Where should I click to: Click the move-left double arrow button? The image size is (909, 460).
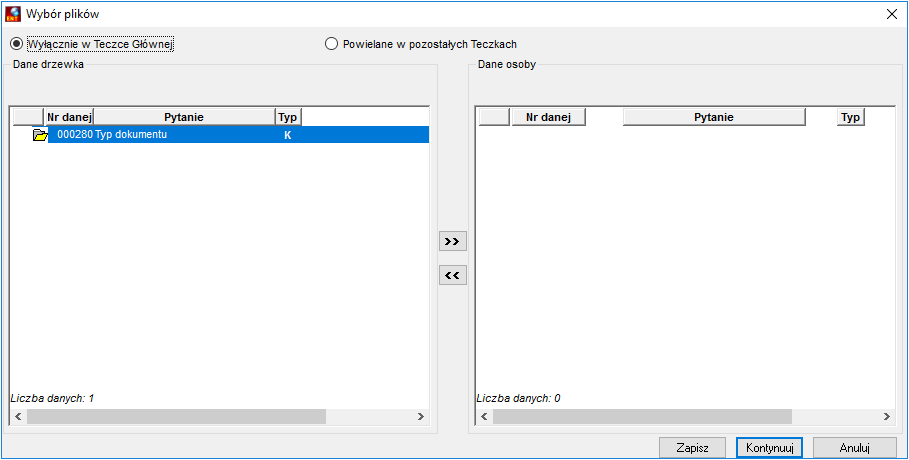click(x=453, y=276)
